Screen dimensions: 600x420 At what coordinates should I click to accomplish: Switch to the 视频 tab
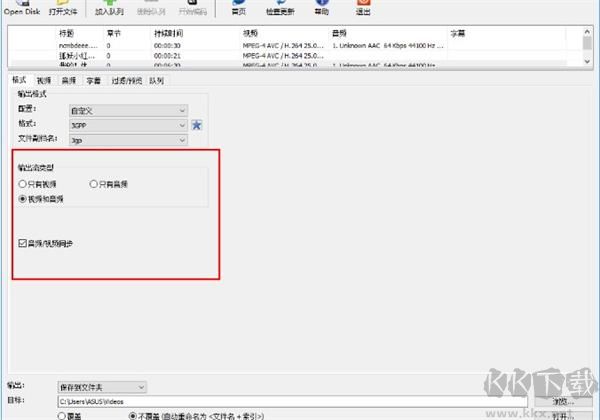44,81
